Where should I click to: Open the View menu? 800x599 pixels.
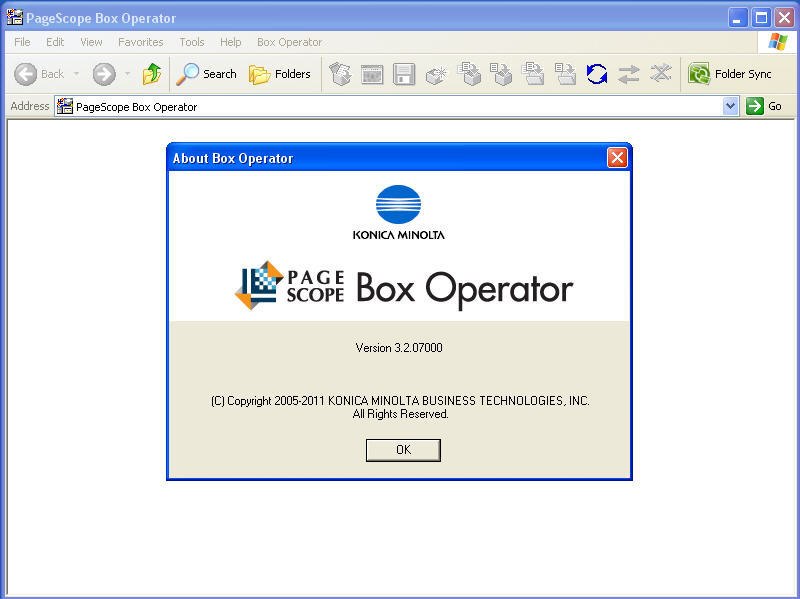pyautogui.click(x=91, y=42)
